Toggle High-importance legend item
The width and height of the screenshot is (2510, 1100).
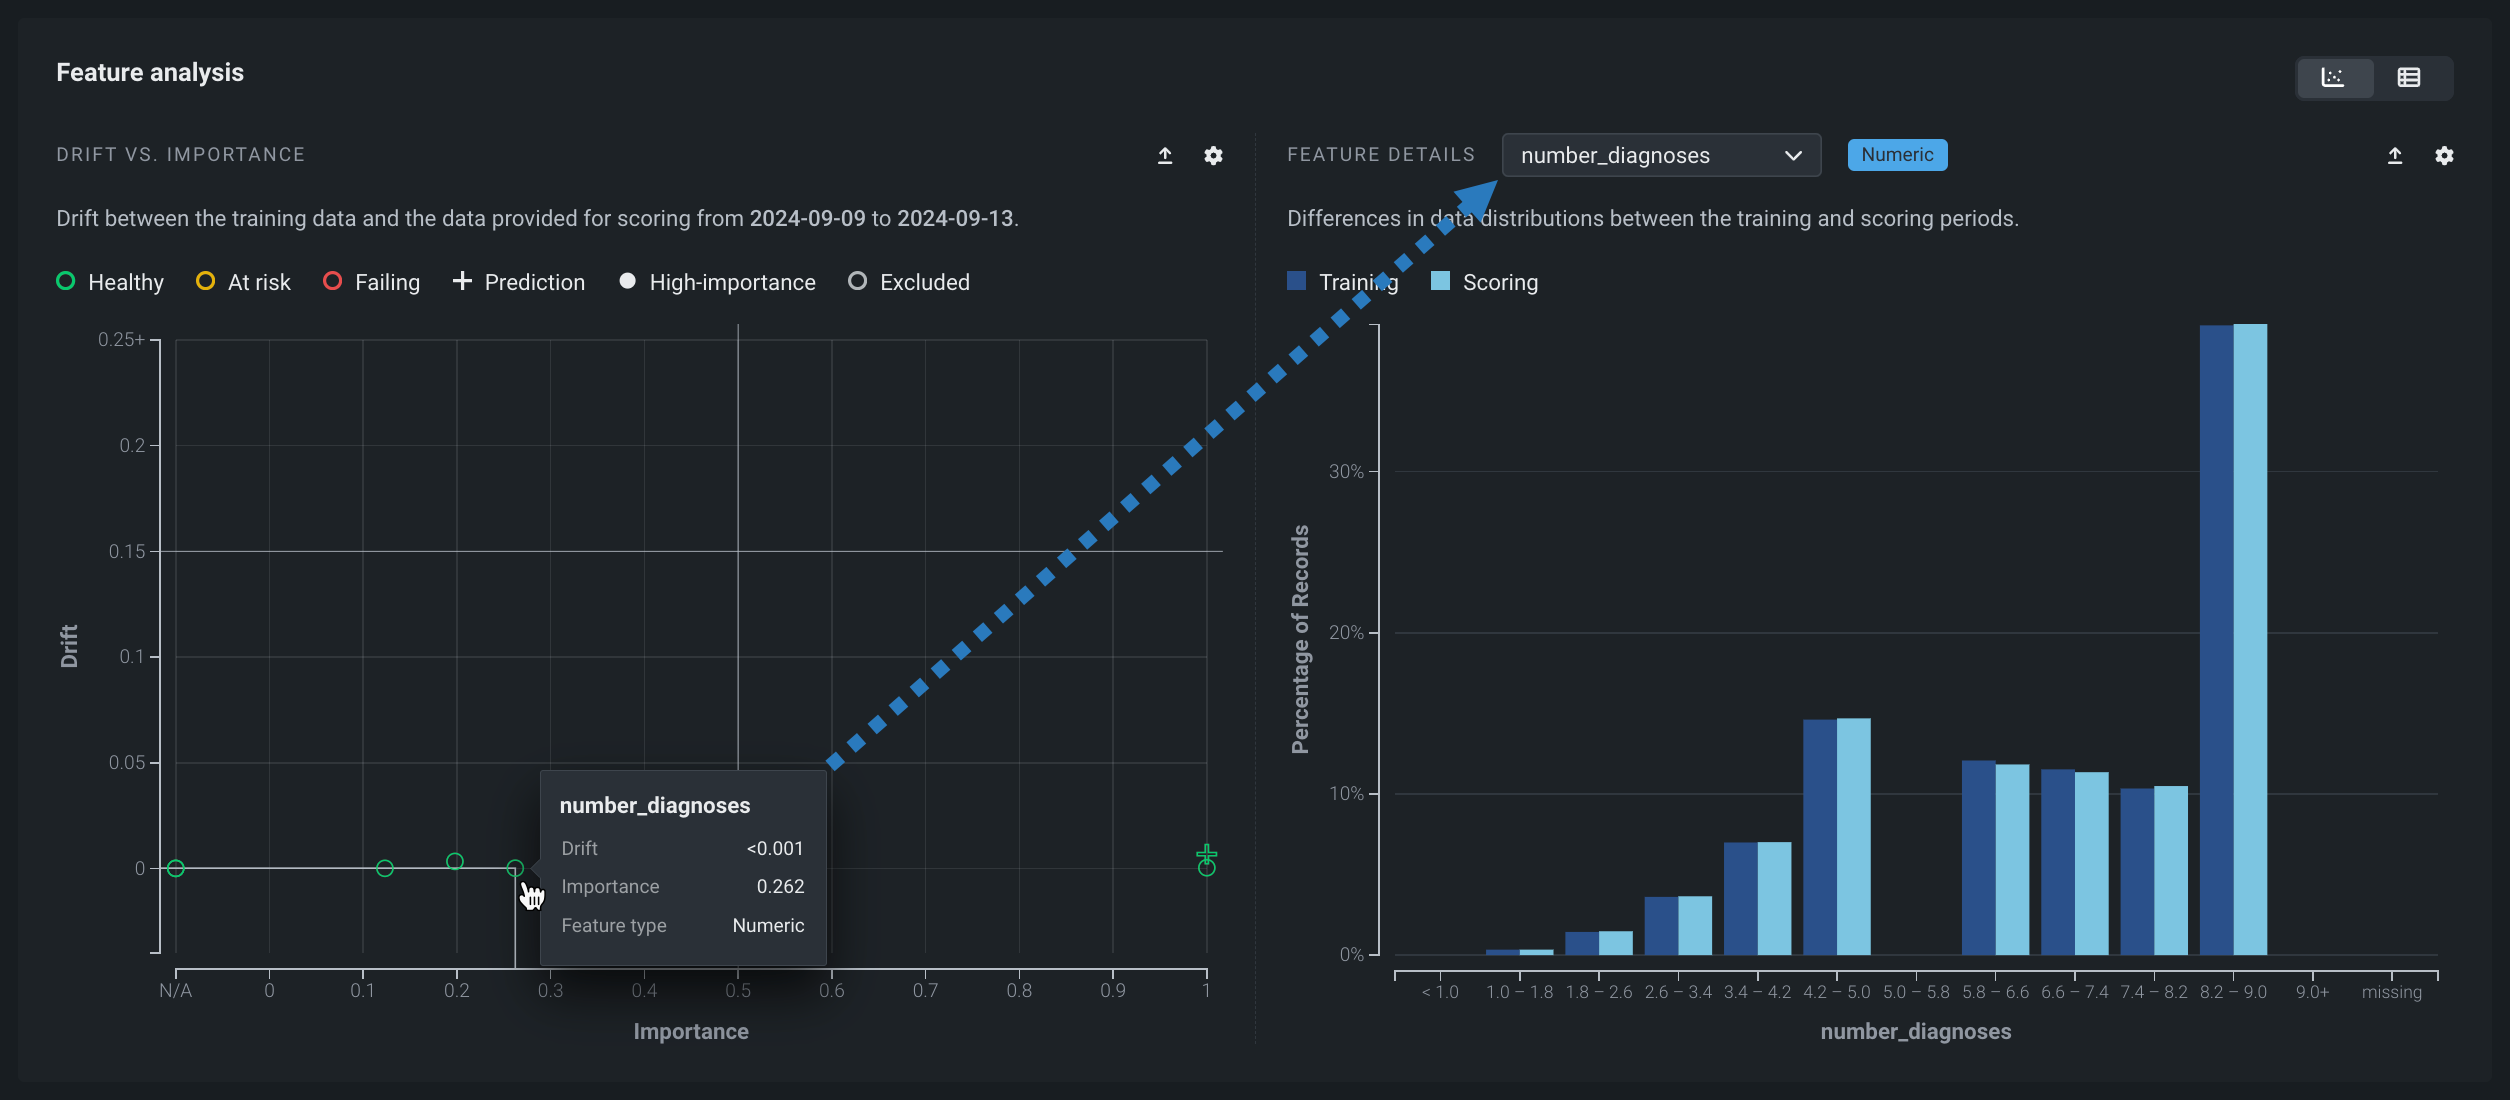pyautogui.click(x=718, y=282)
